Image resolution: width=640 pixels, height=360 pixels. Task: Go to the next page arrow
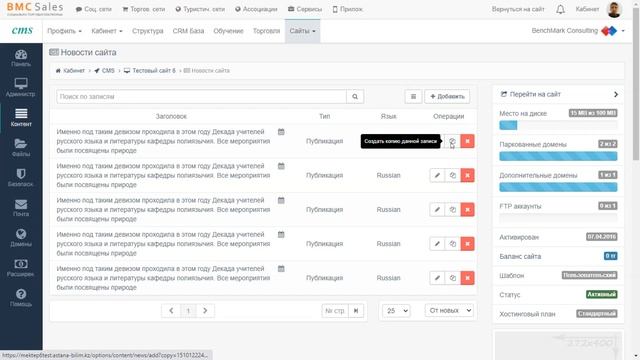tap(205, 311)
